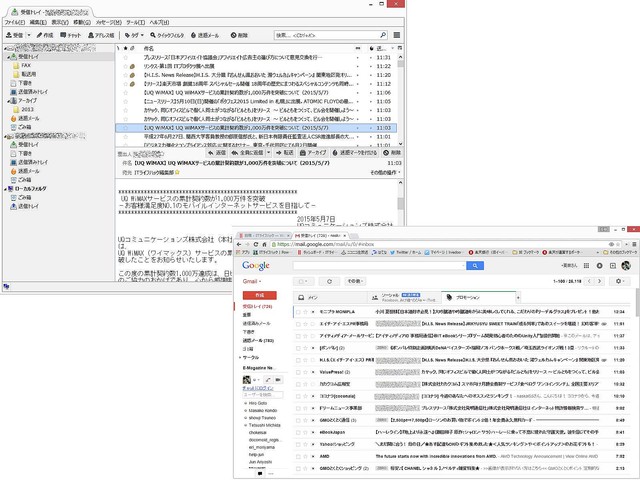Open the column picker icon in the message list header
Viewport: 640px width, 480px height.
pyautogui.click(x=400, y=48)
